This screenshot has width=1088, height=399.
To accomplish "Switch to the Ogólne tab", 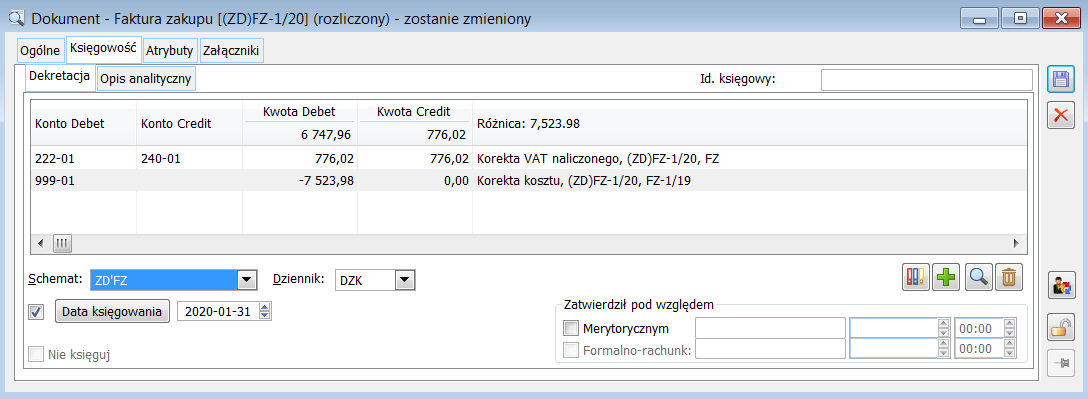I will (40, 51).
